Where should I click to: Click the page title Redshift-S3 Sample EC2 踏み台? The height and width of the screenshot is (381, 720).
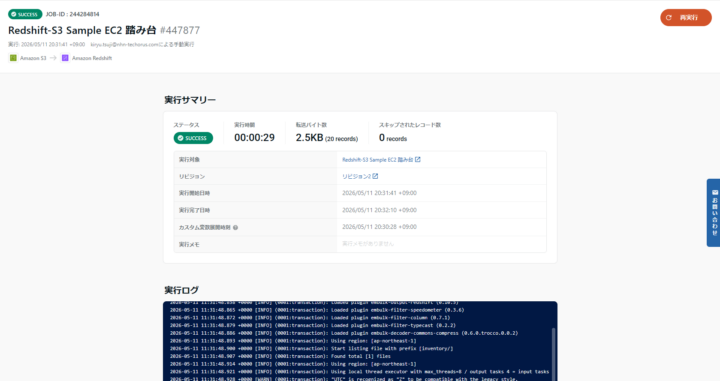click(82, 30)
